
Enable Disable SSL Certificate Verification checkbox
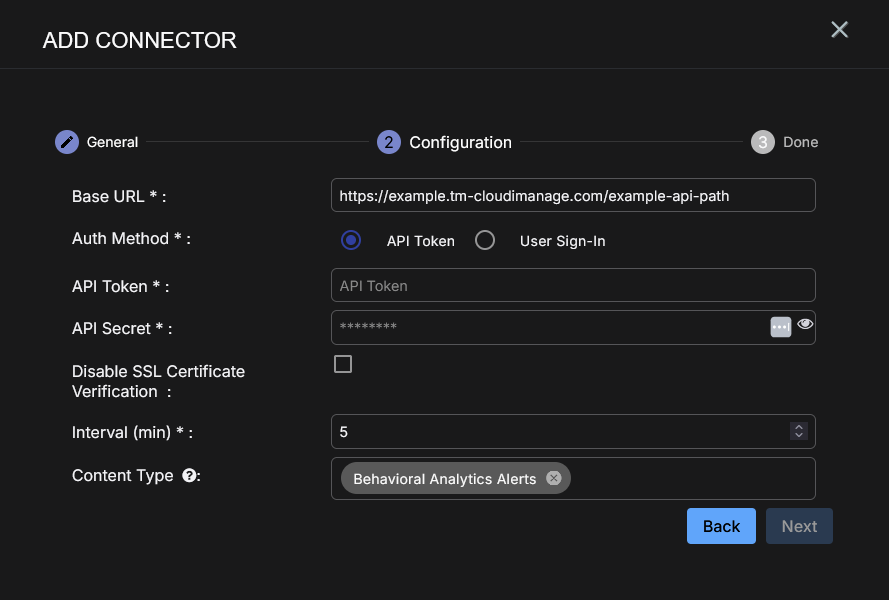(343, 364)
